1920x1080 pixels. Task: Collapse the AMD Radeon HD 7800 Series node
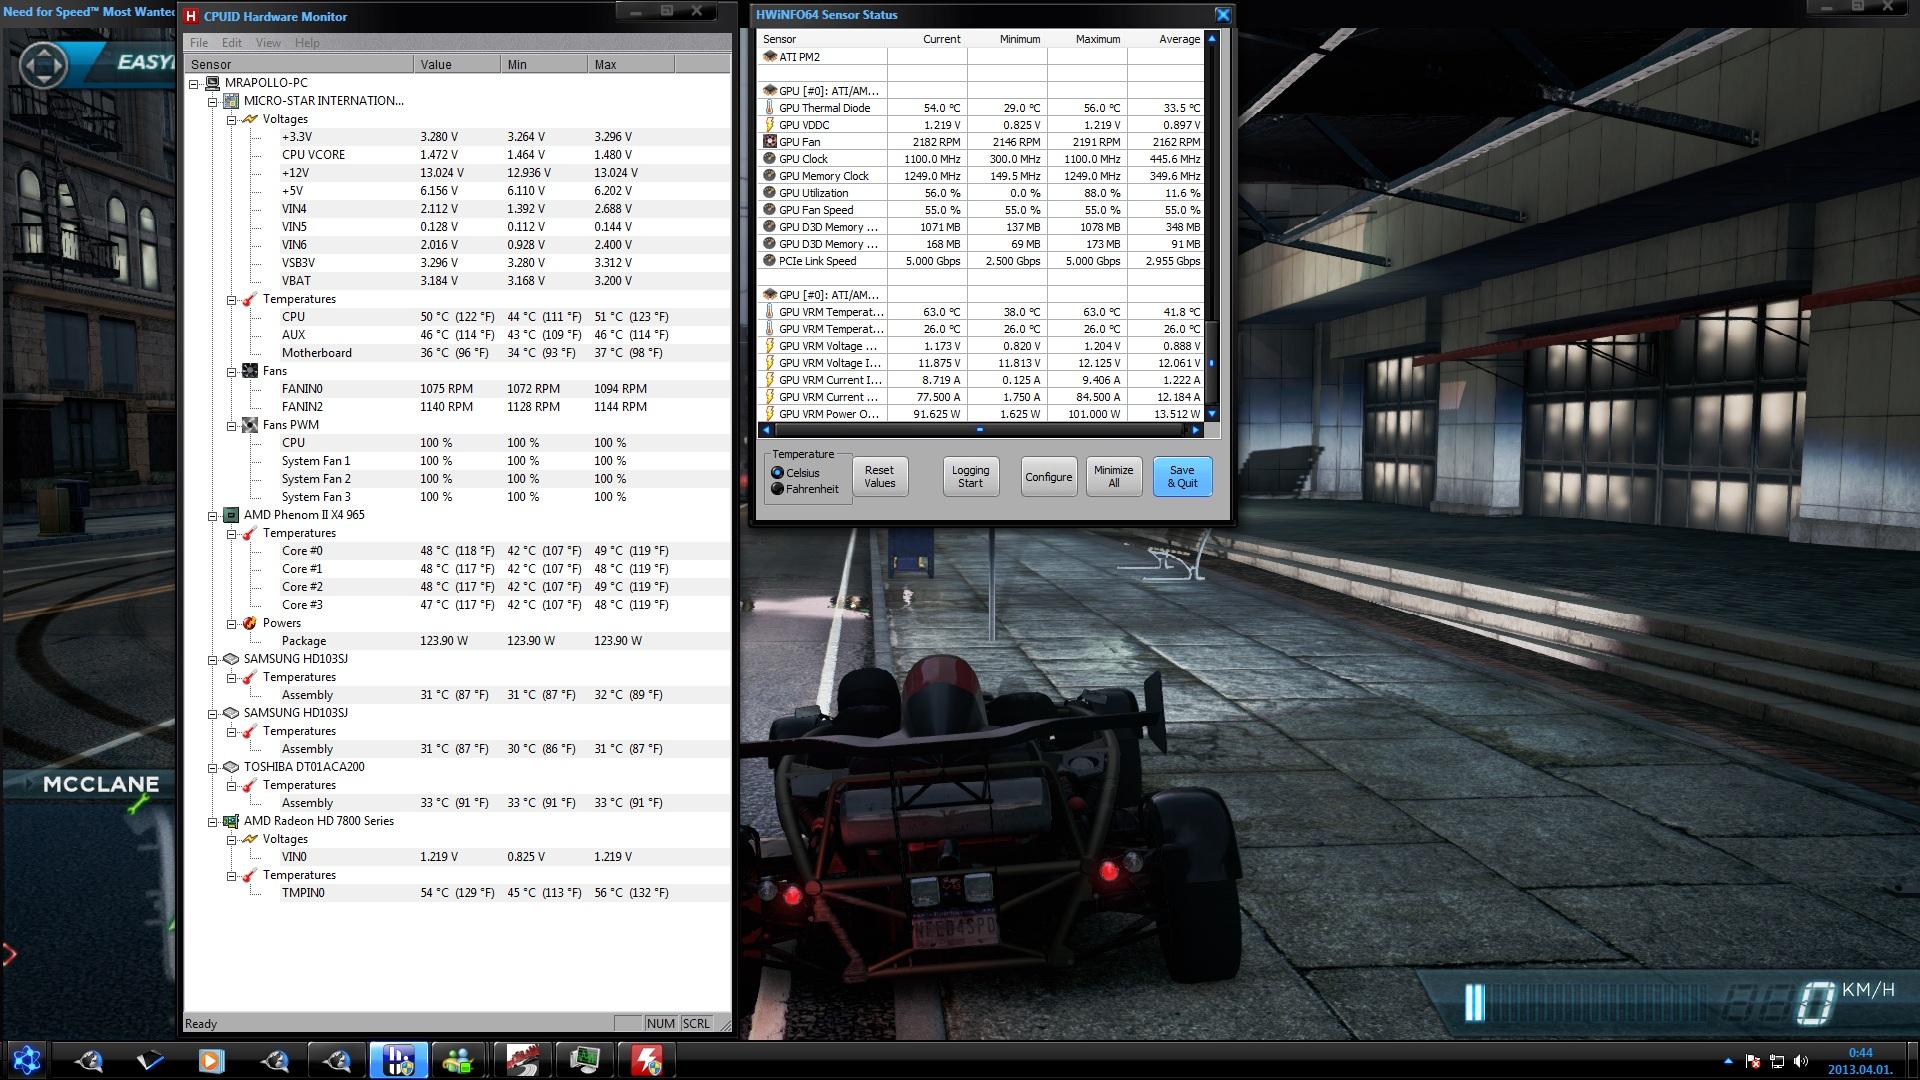pos(213,821)
